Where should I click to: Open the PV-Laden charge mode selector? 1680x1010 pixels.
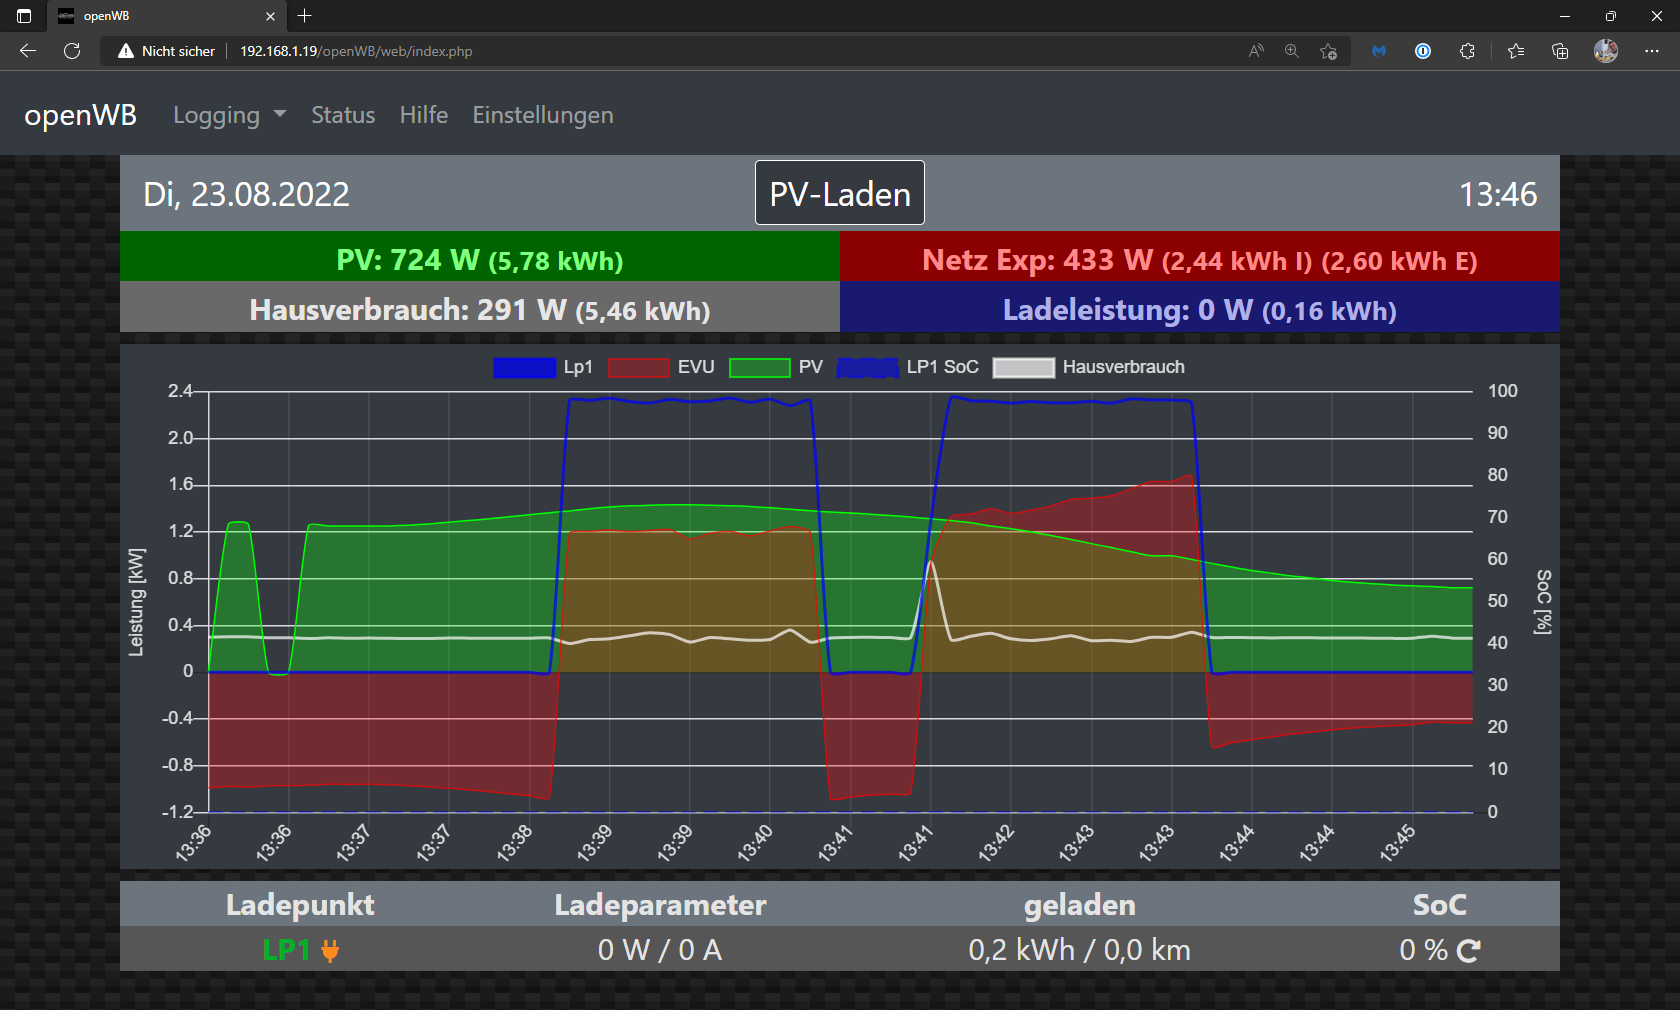pos(839,193)
